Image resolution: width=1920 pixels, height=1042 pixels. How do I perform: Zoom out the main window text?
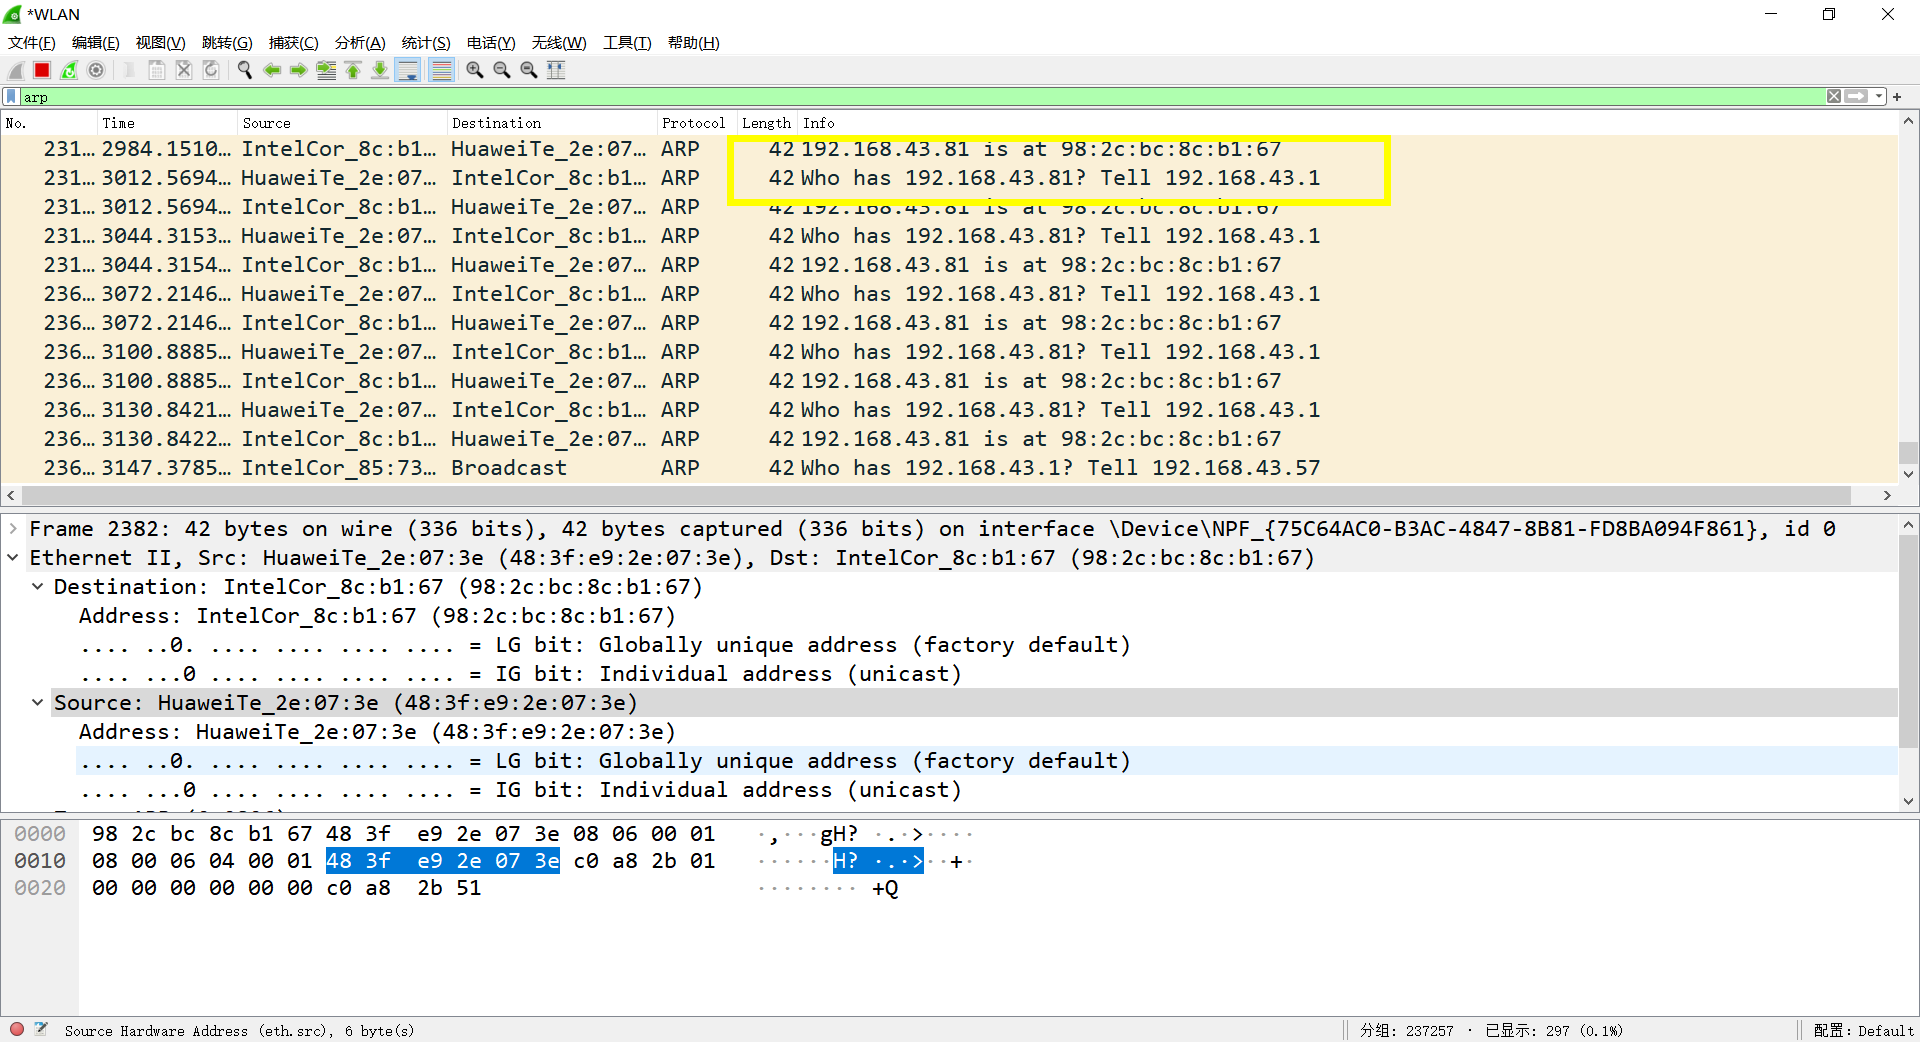pos(502,70)
